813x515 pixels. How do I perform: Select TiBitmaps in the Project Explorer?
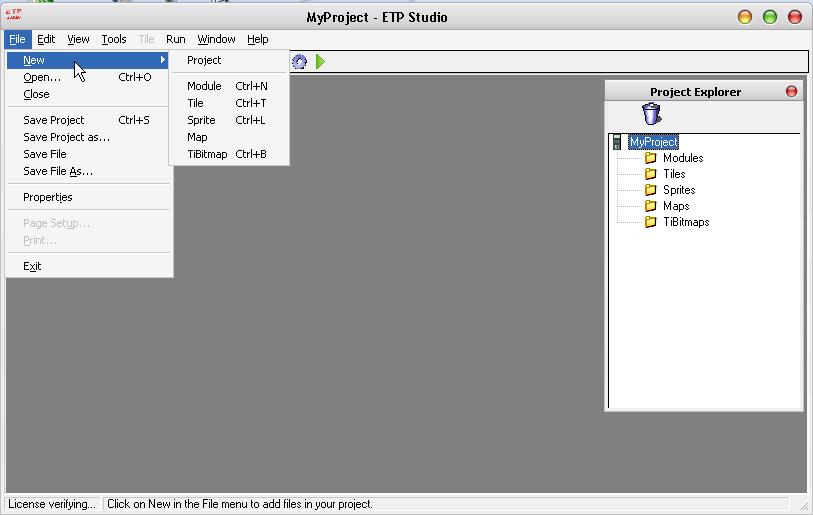[686, 222]
